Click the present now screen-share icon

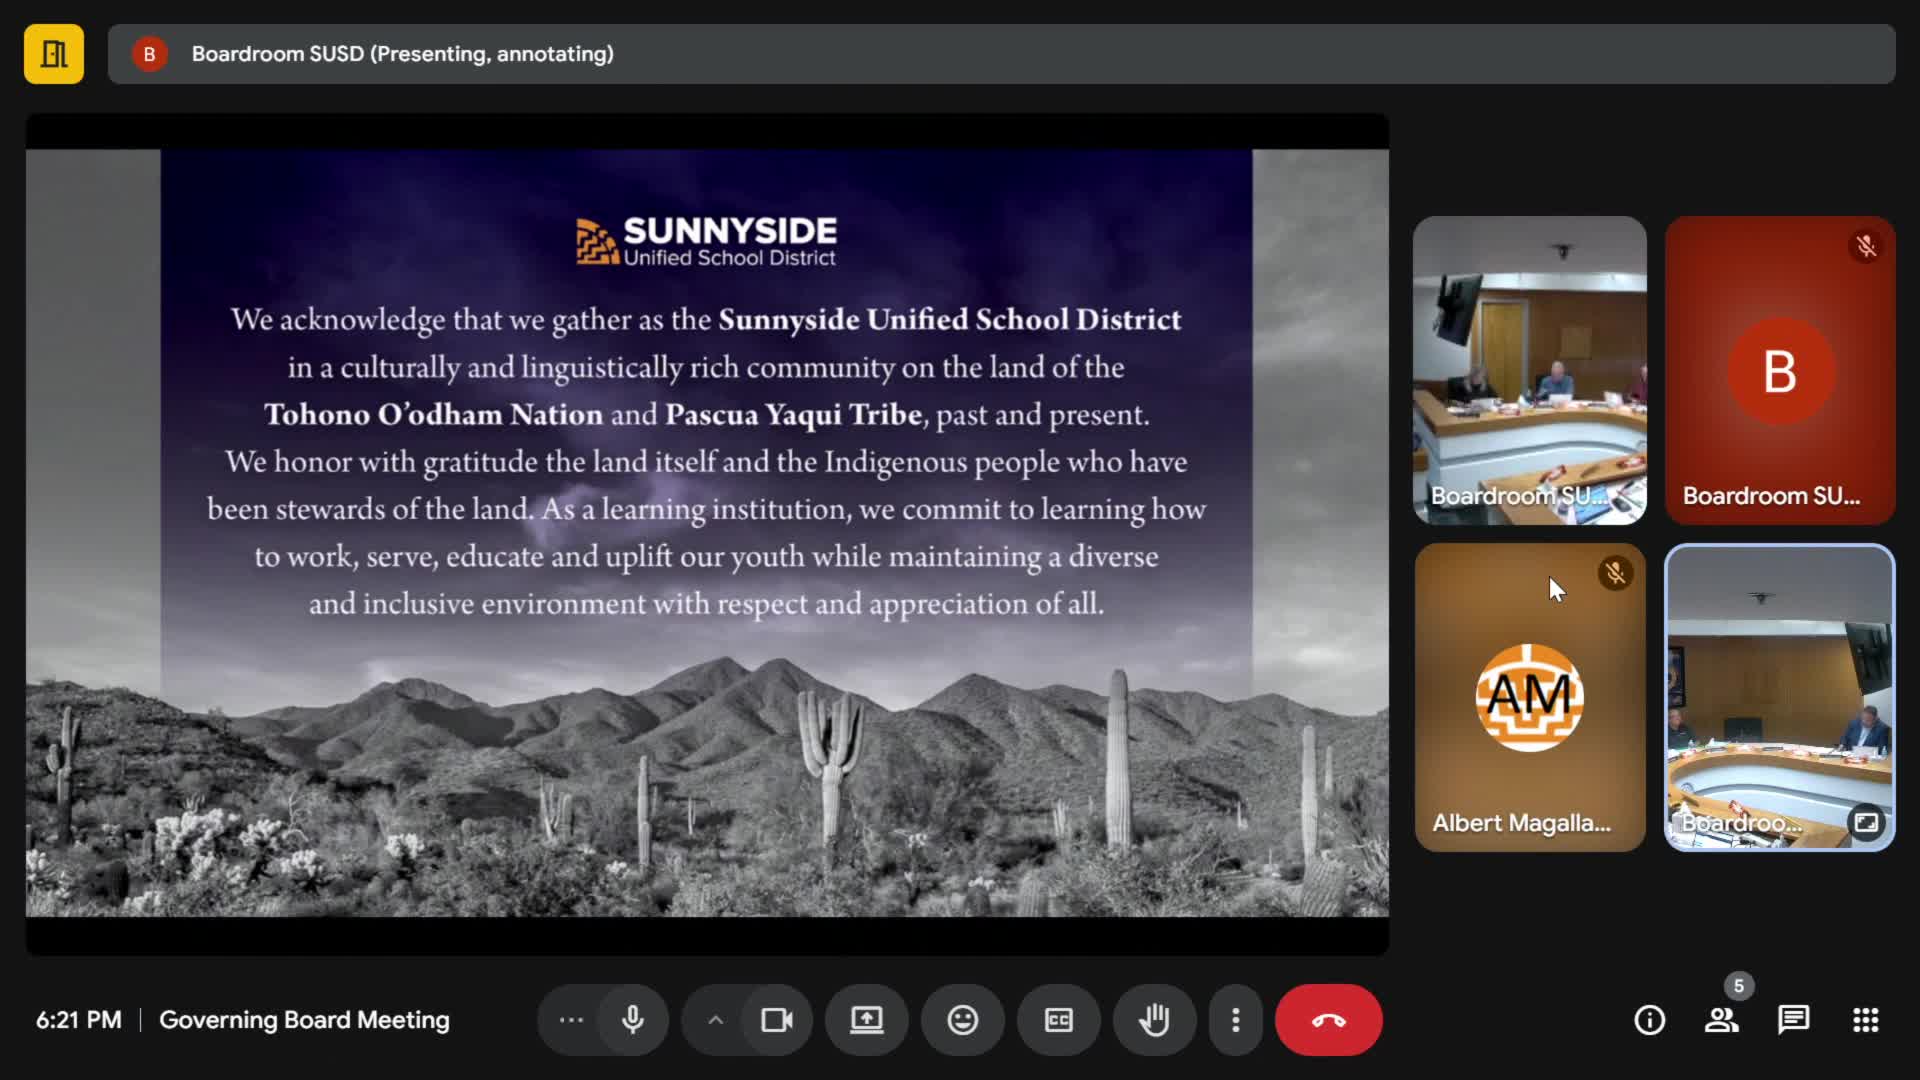click(x=866, y=1020)
